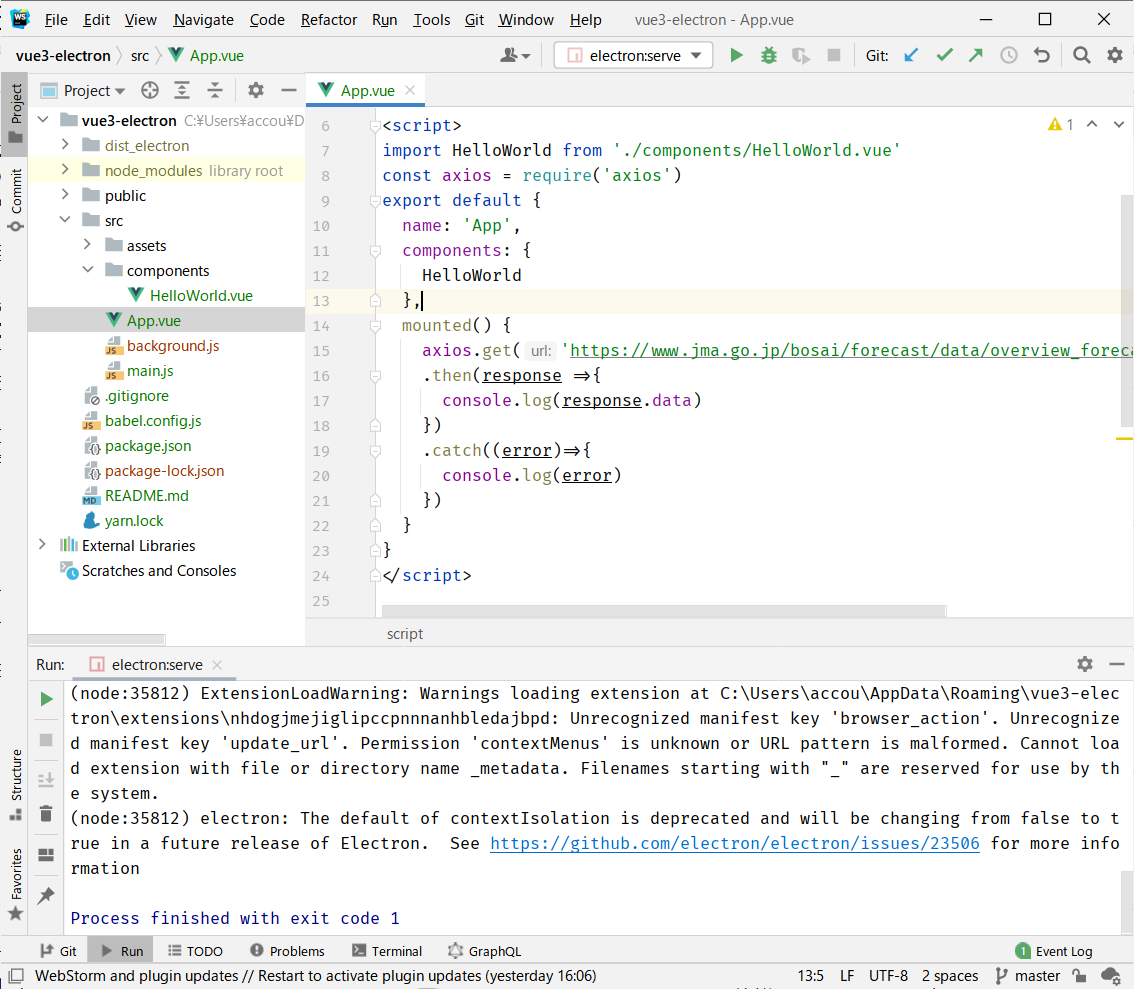Click the master branch status widget
1134x989 pixels.
click(1028, 976)
